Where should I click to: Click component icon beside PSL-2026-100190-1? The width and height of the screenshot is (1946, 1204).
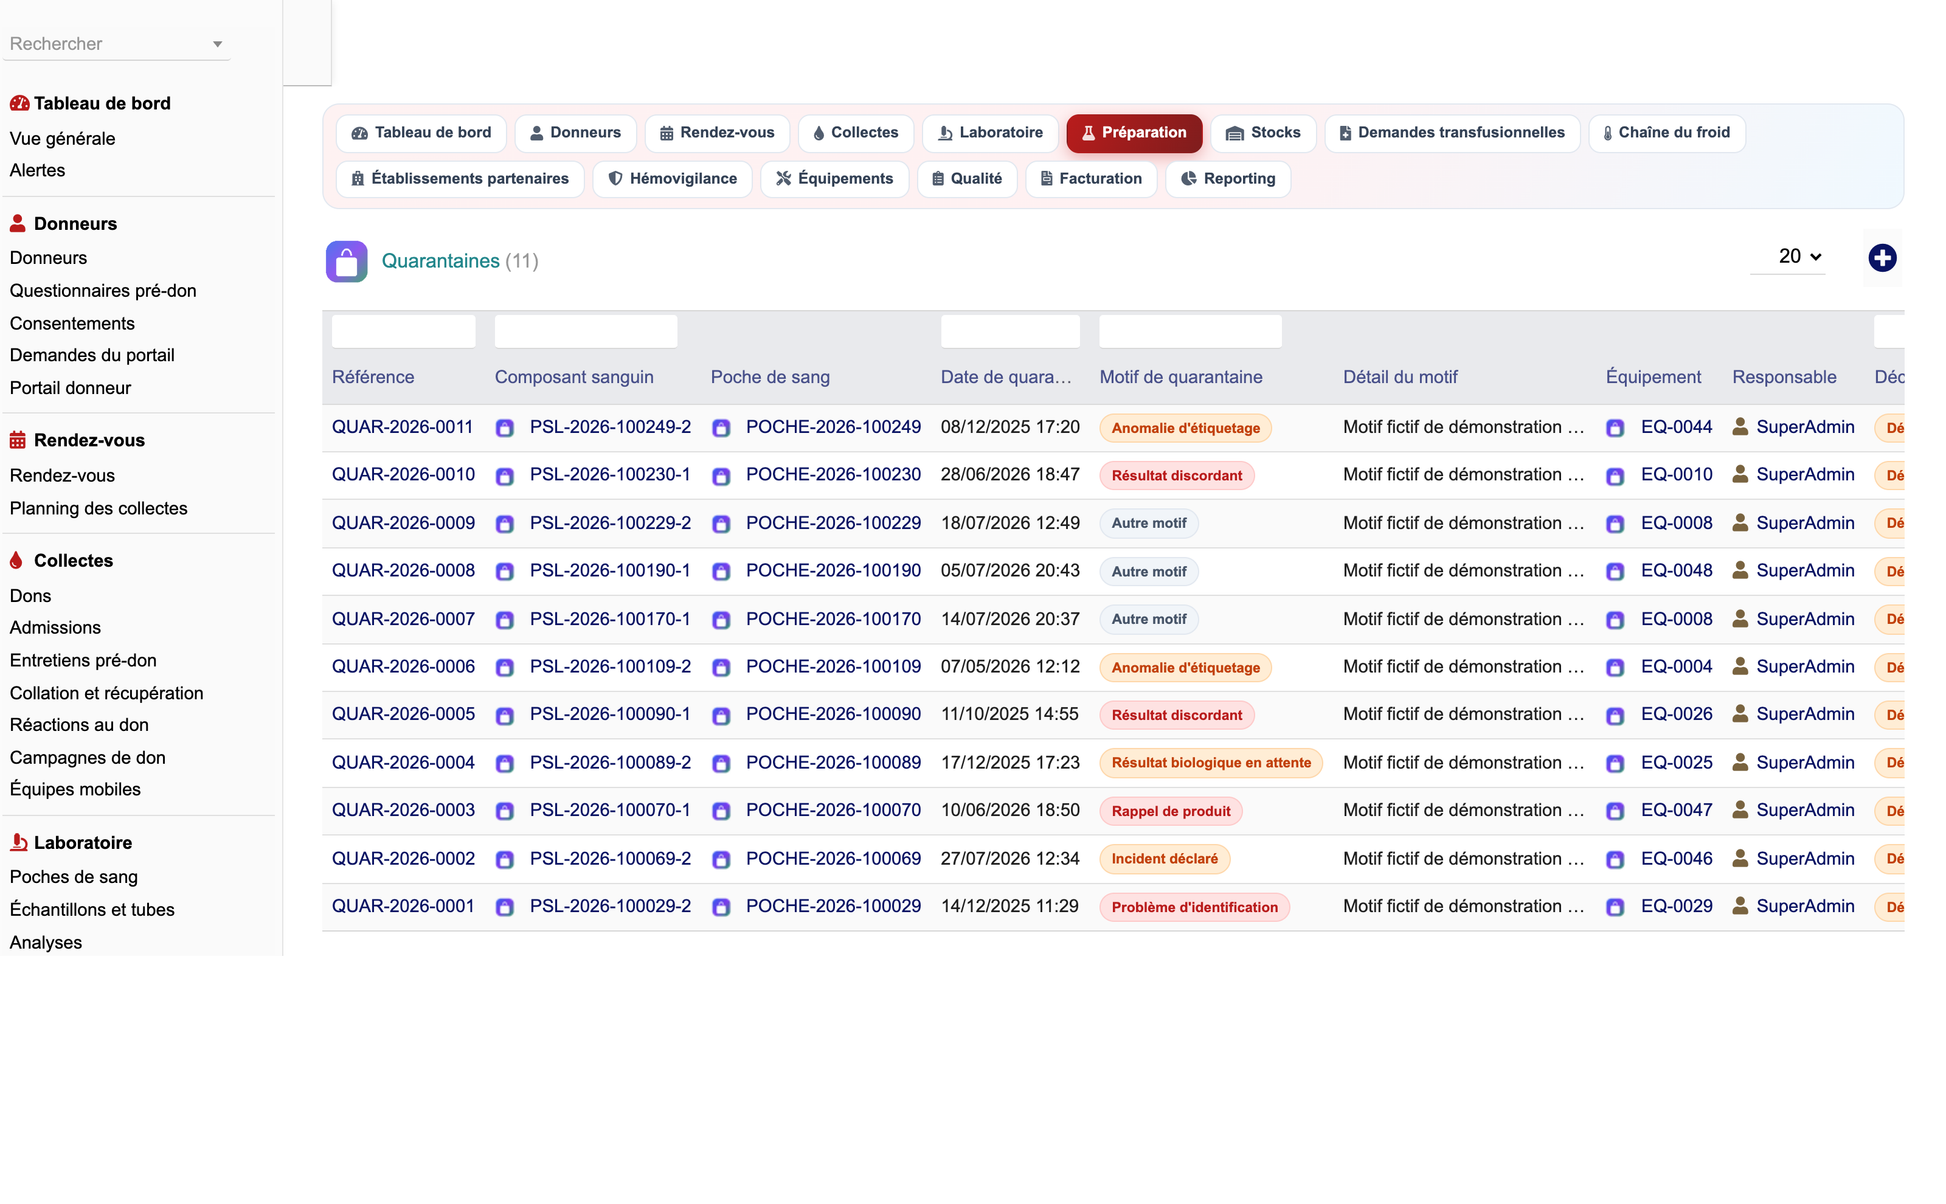505,572
